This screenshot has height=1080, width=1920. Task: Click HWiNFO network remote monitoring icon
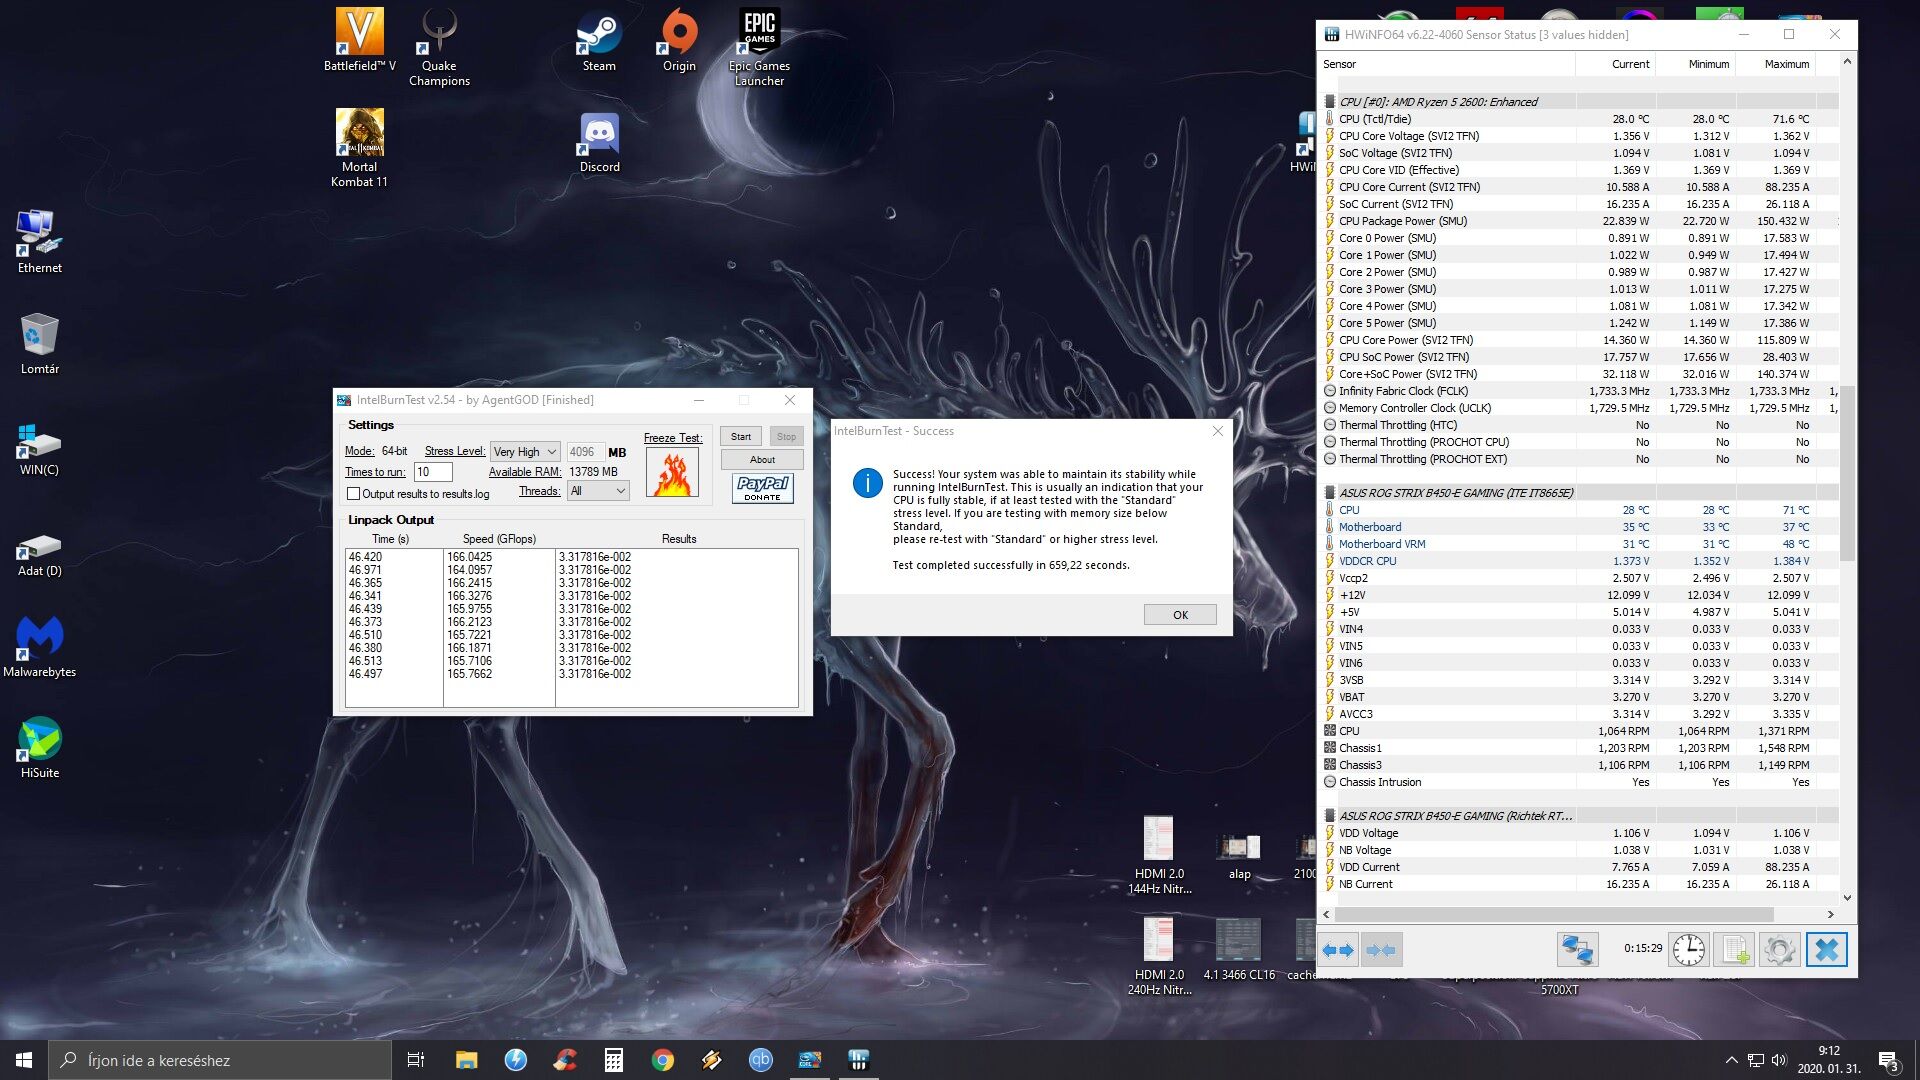click(x=1577, y=950)
